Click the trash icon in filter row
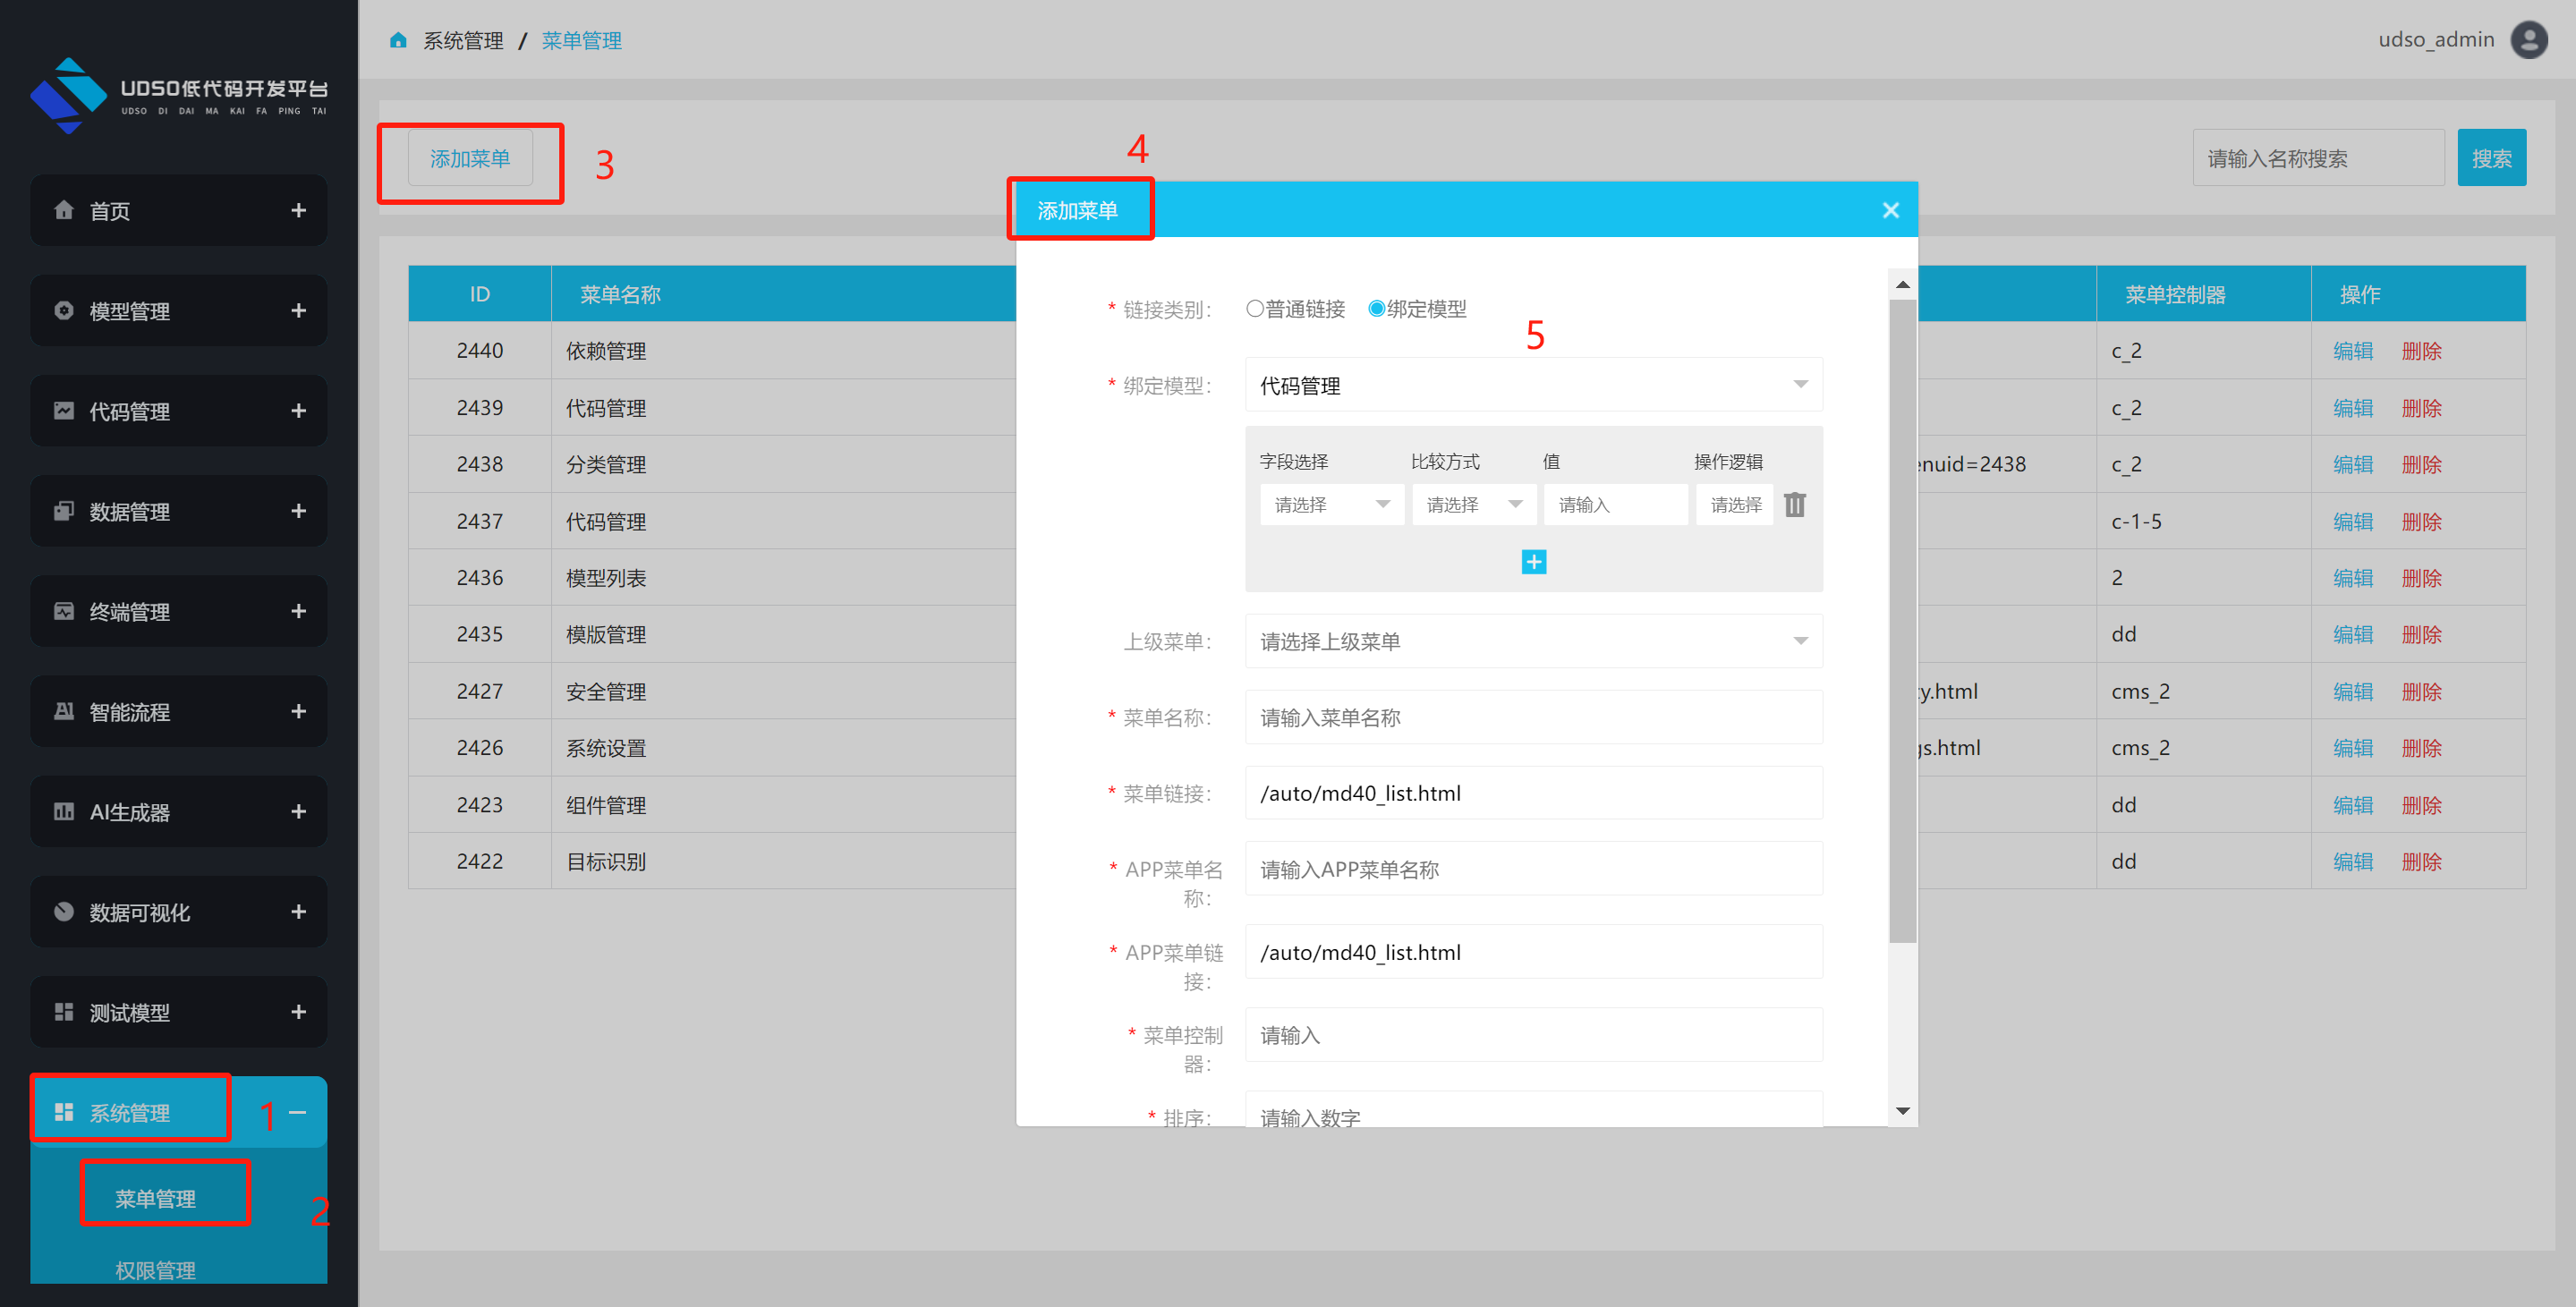Image resolution: width=2576 pixels, height=1307 pixels. (x=1794, y=505)
